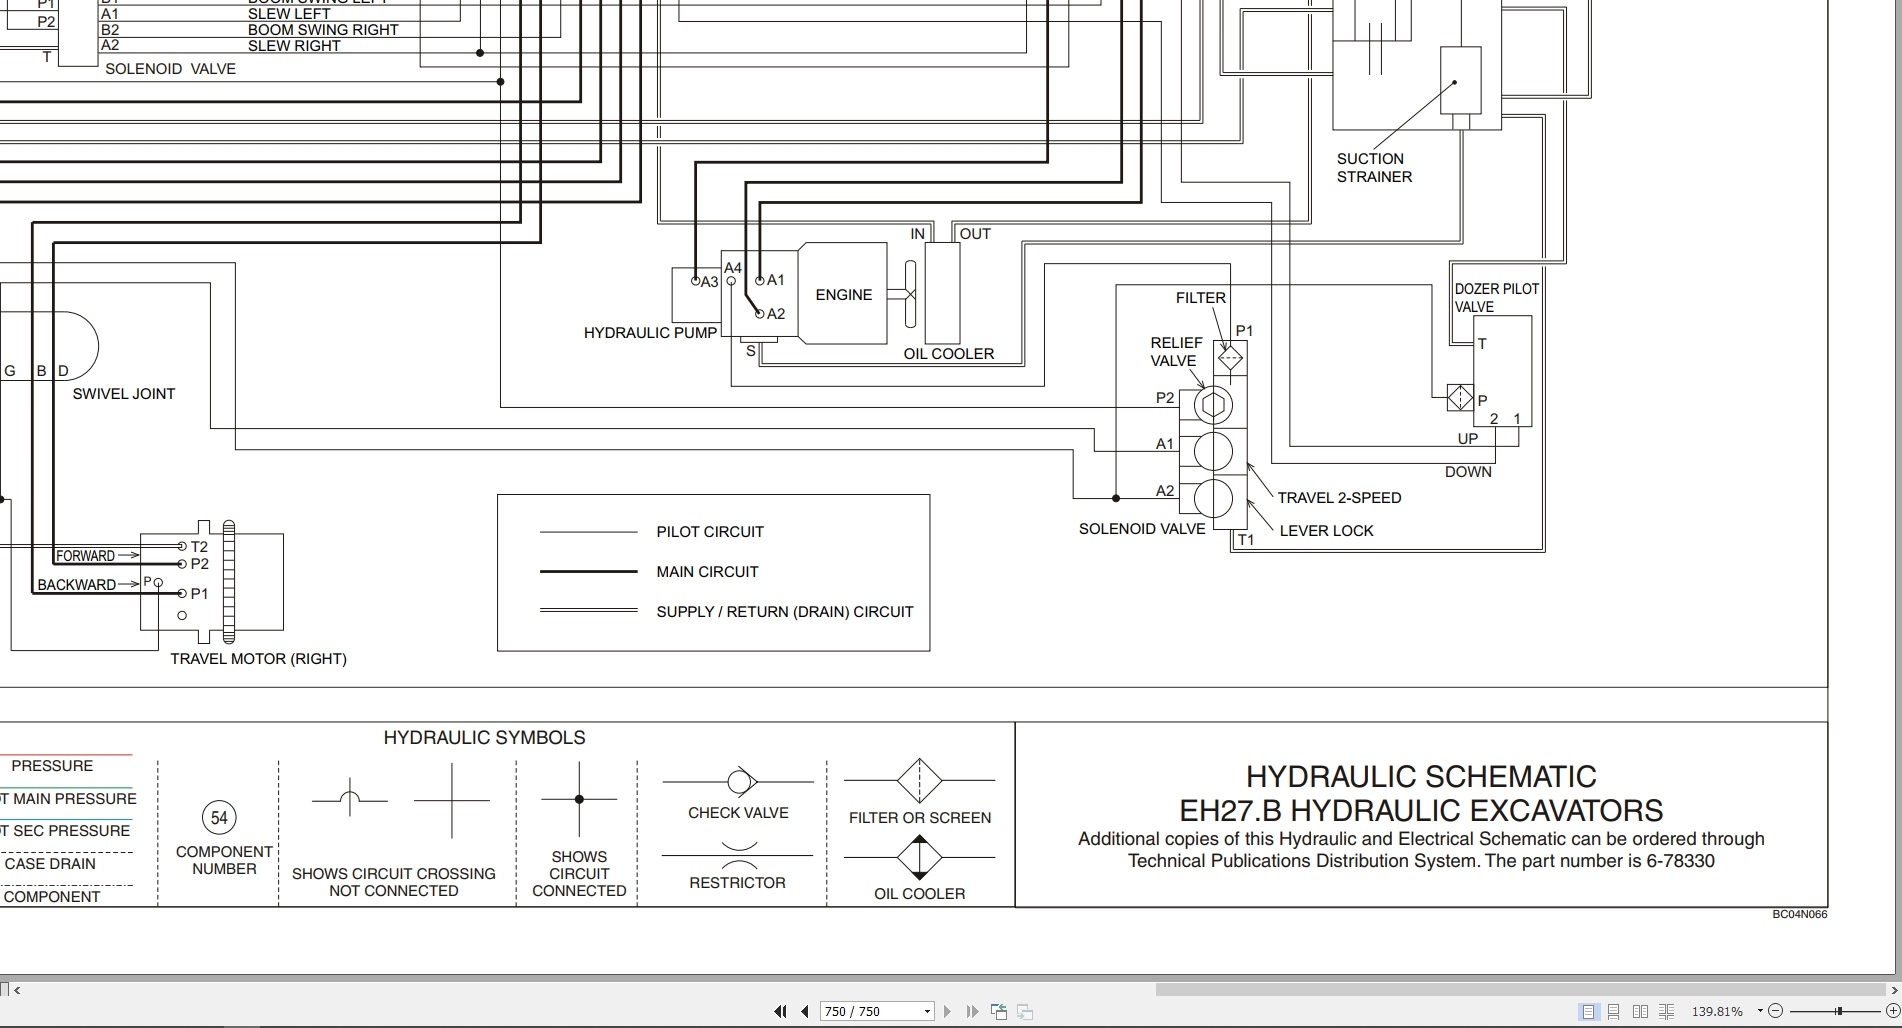Click the HYDRAULIC SYMBOLS heading
Image resolution: width=1902 pixels, height=1028 pixels.
tap(484, 738)
